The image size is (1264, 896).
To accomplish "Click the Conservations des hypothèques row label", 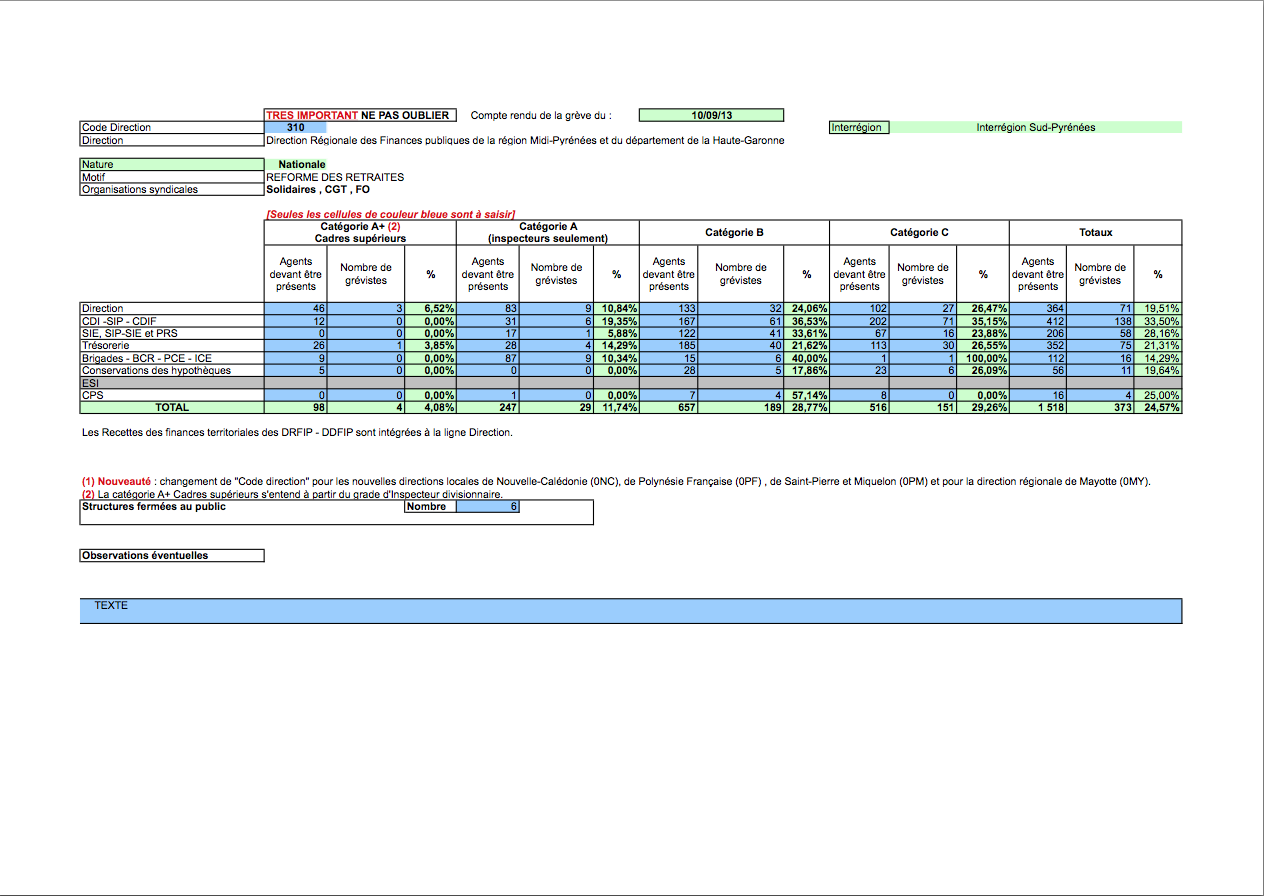I will point(172,370).
